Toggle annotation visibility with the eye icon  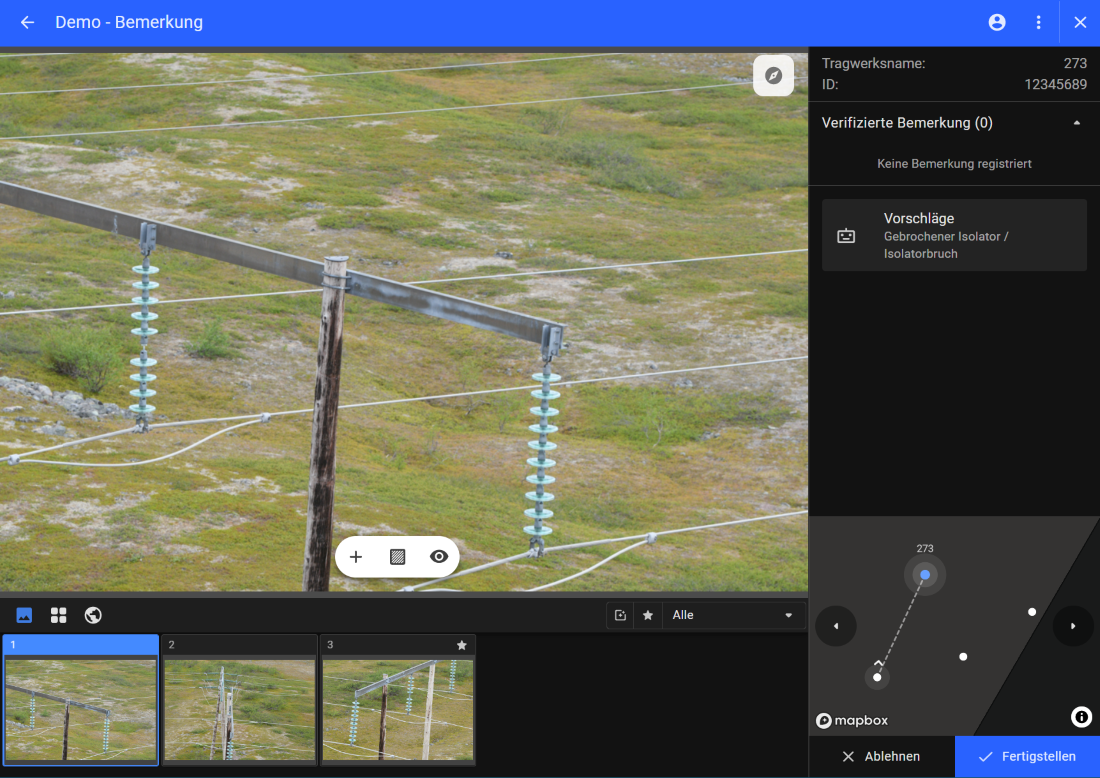[438, 556]
